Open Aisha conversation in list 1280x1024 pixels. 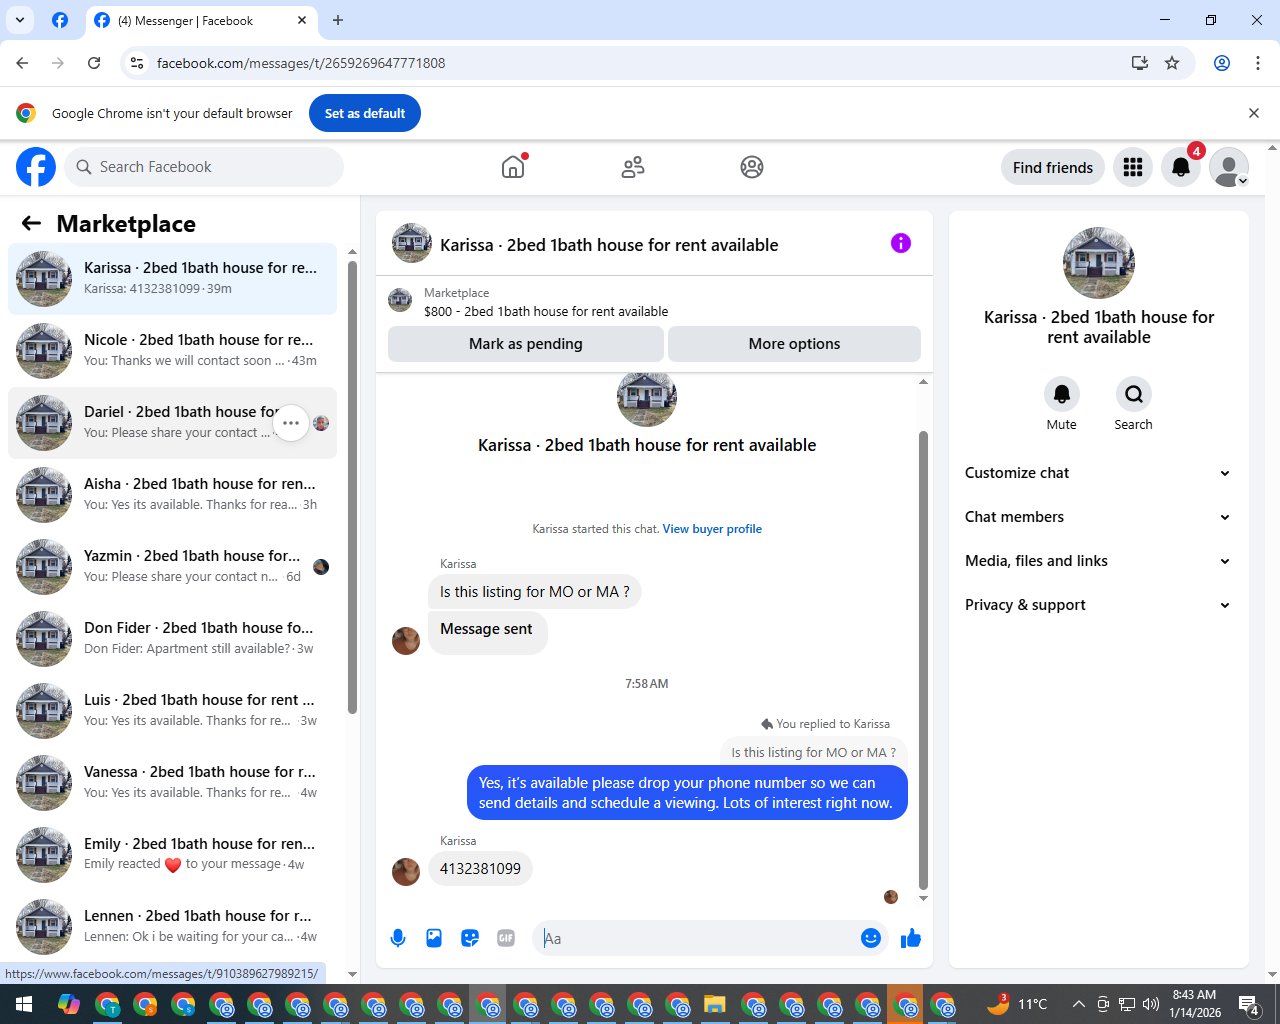[x=172, y=495]
